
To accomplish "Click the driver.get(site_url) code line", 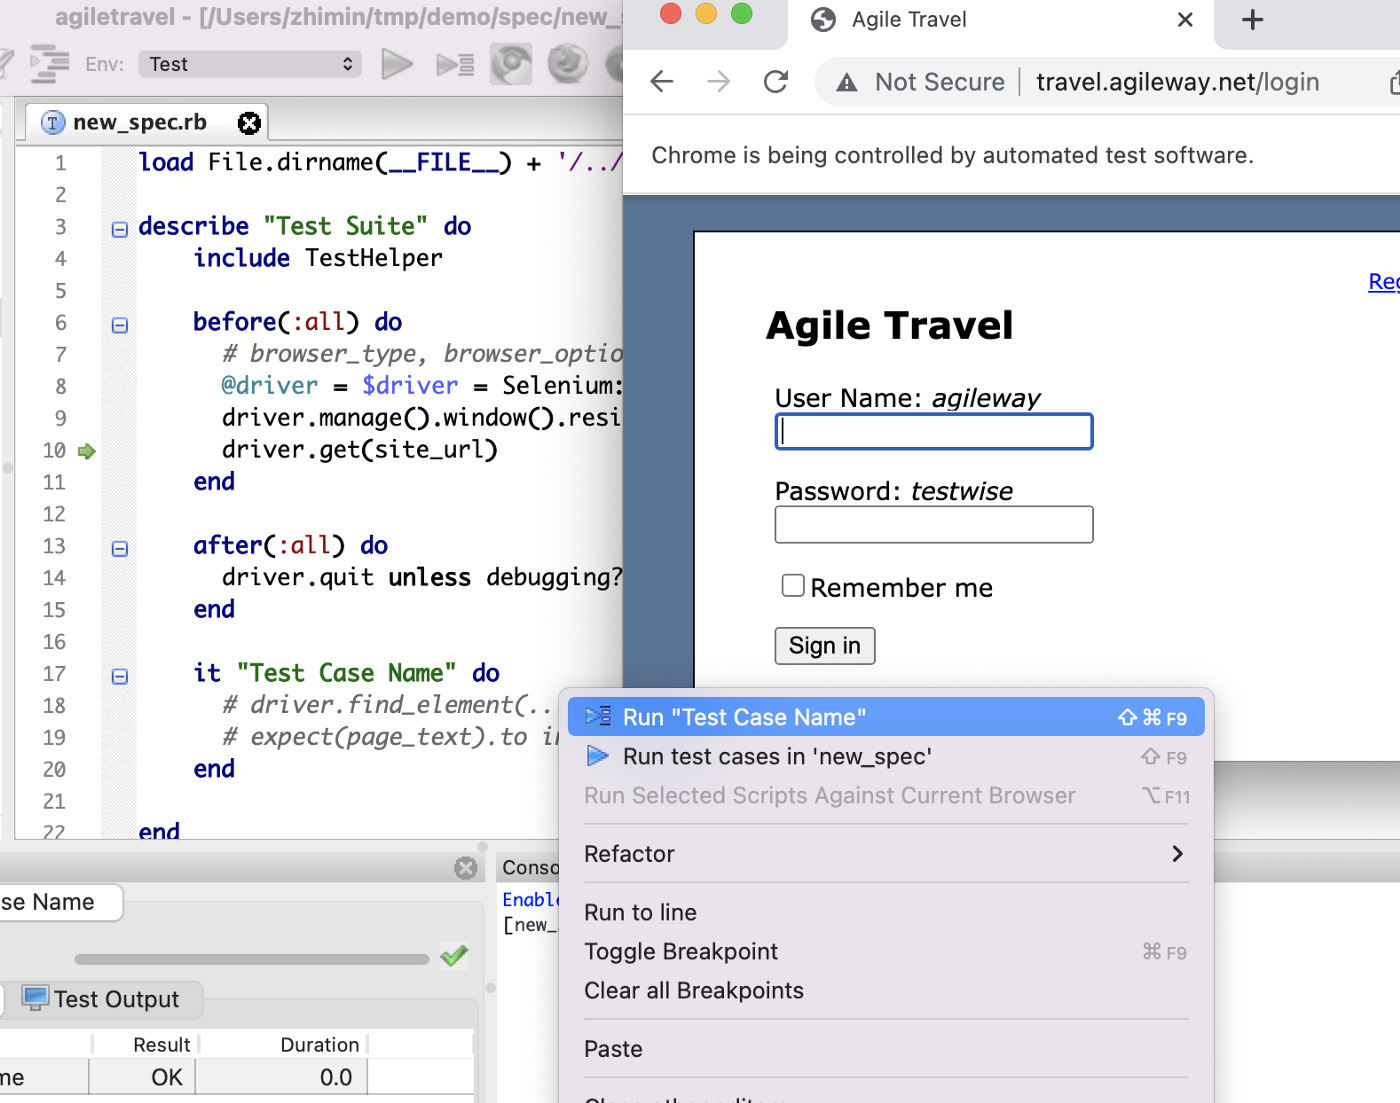I will (360, 450).
